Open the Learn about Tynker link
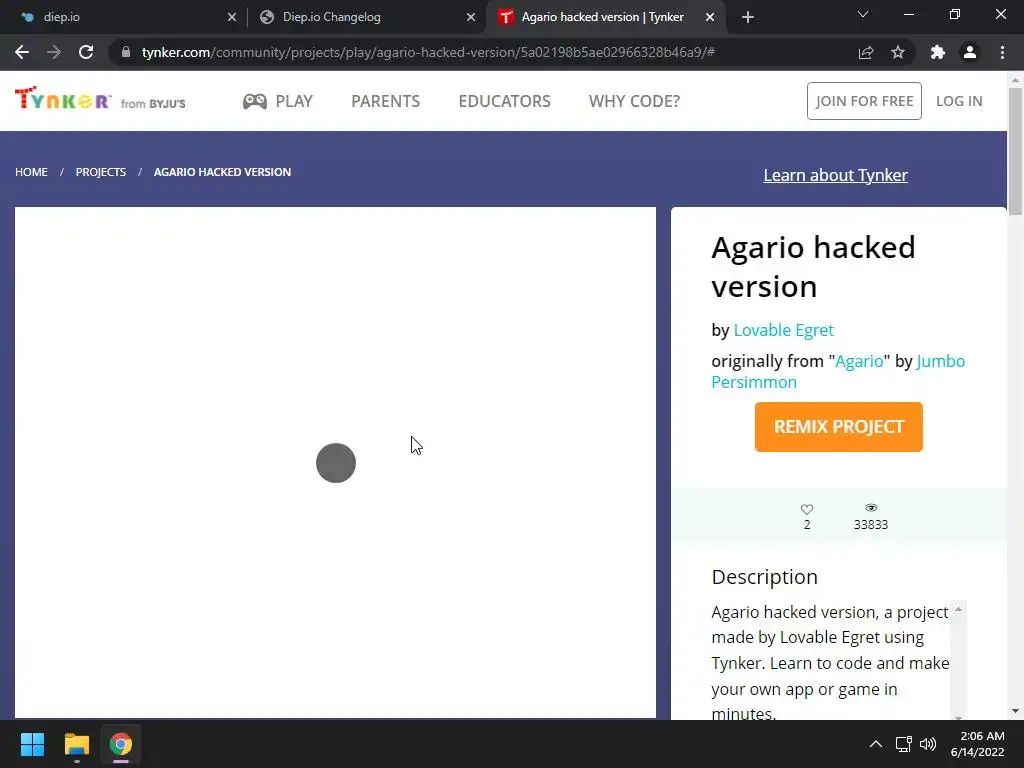The height and width of the screenshot is (768, 1024). (x=835, y=175)
